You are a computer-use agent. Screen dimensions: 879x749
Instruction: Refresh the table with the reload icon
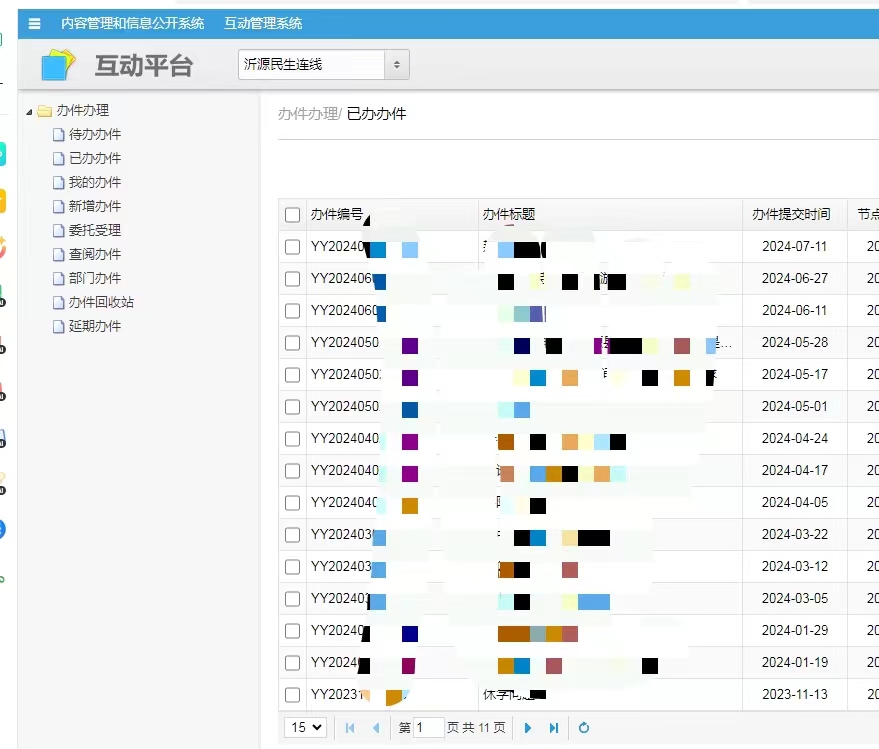[584, 728]
